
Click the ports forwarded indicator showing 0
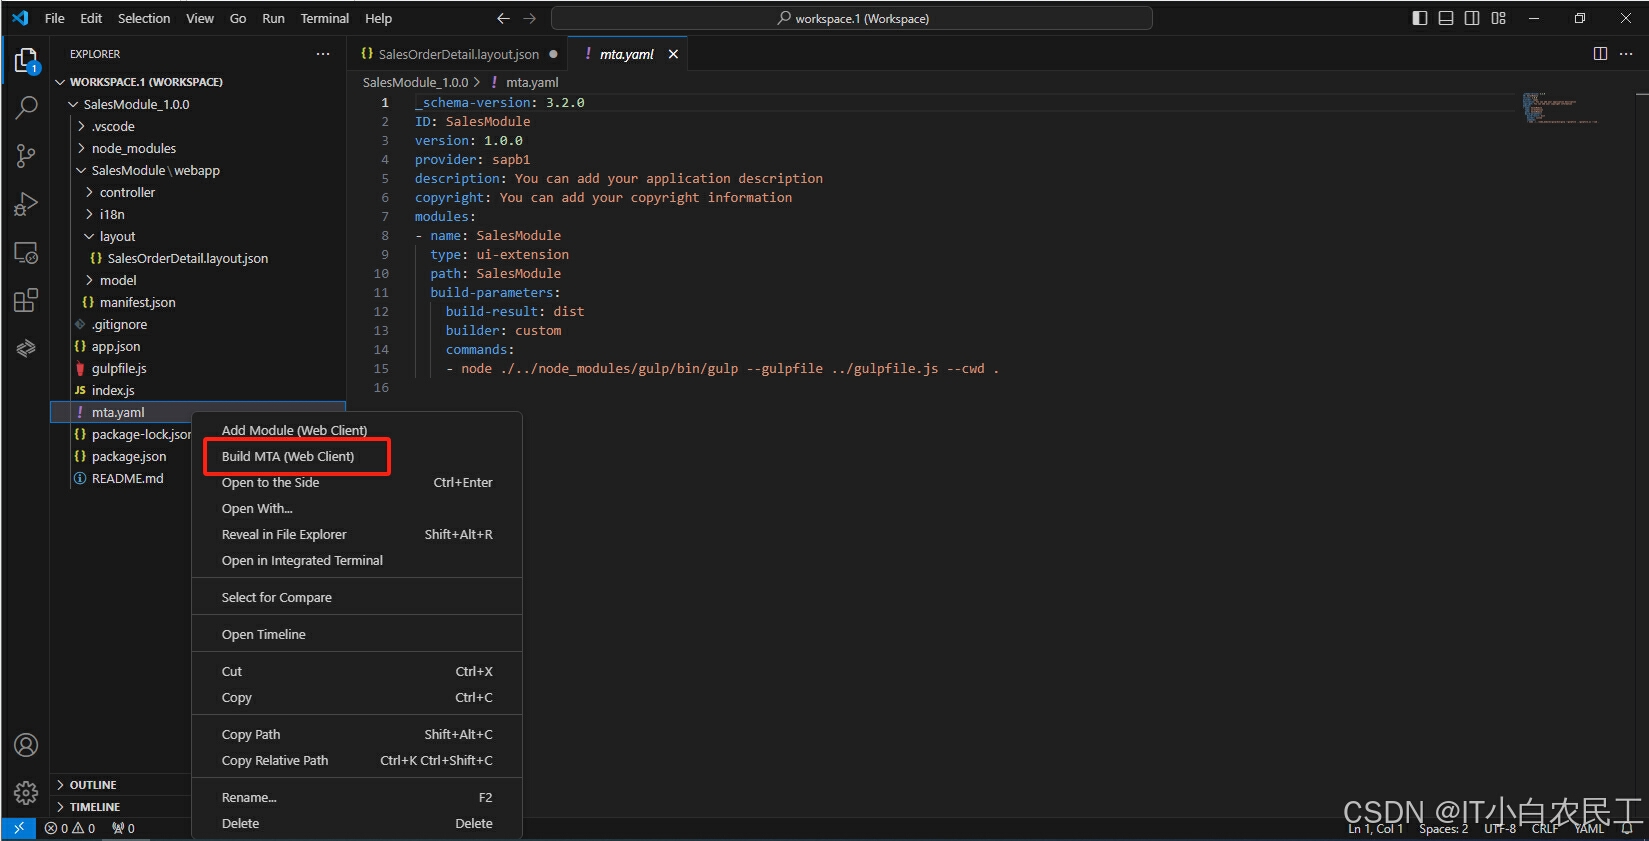(123, 828)
